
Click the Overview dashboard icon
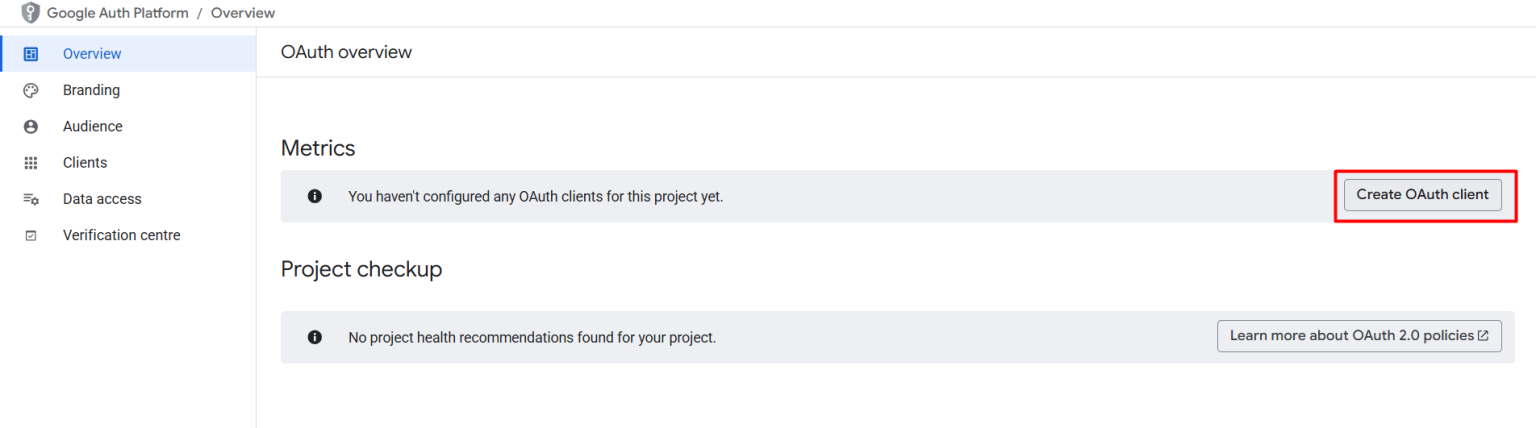(x=31, y=54)
